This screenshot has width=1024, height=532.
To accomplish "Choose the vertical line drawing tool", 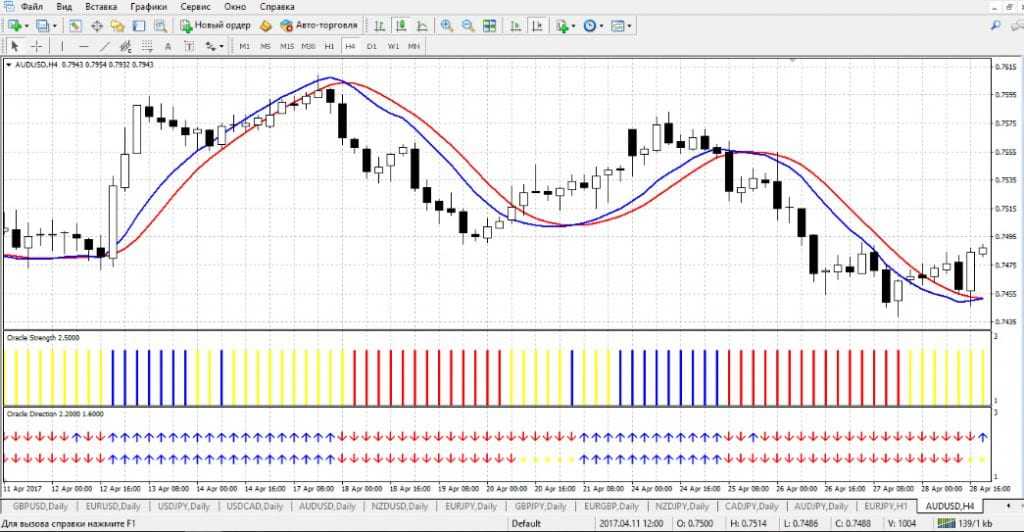I will (x=62, y=46).
